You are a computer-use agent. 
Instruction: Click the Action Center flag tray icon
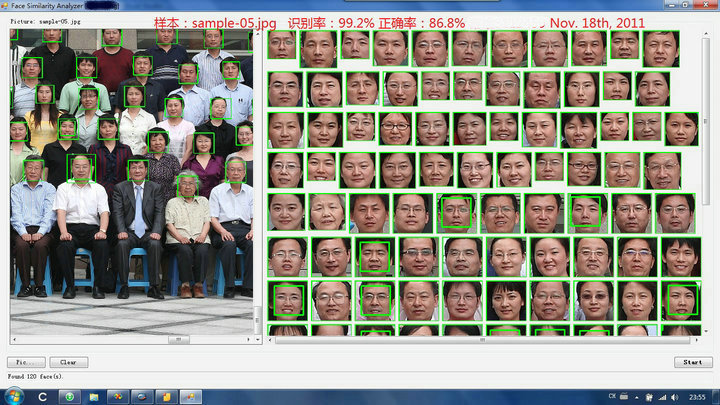click(x=649, y=397)
